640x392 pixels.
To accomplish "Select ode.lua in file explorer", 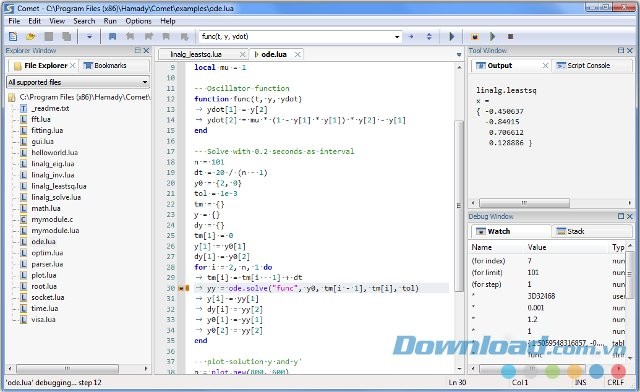I will (x=43, y=242).
